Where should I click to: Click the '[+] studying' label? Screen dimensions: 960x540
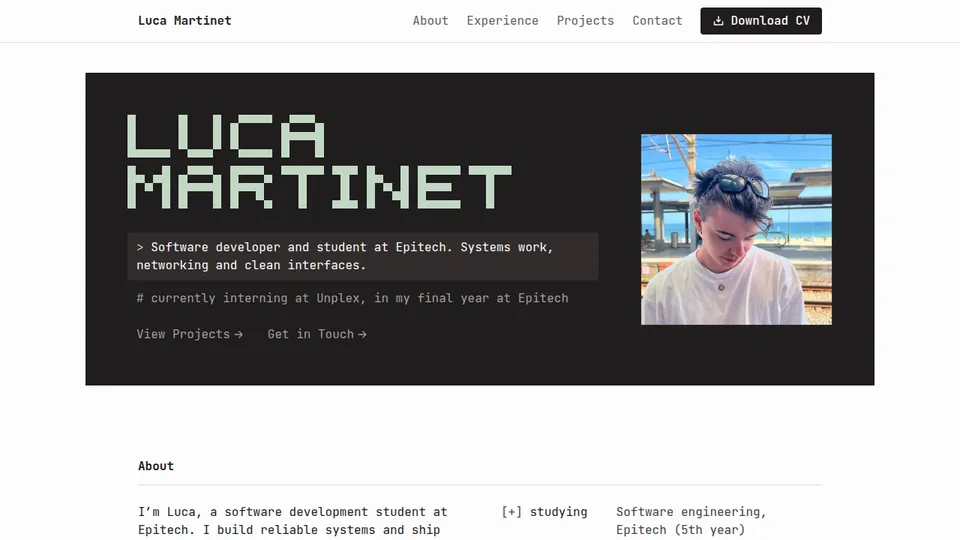click(544, 512)
